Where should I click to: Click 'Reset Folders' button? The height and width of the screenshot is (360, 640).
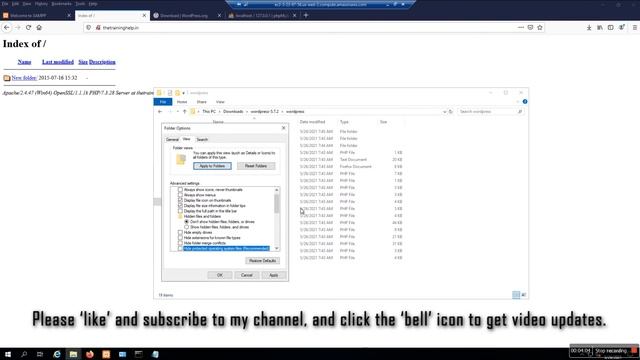[256, 166]
